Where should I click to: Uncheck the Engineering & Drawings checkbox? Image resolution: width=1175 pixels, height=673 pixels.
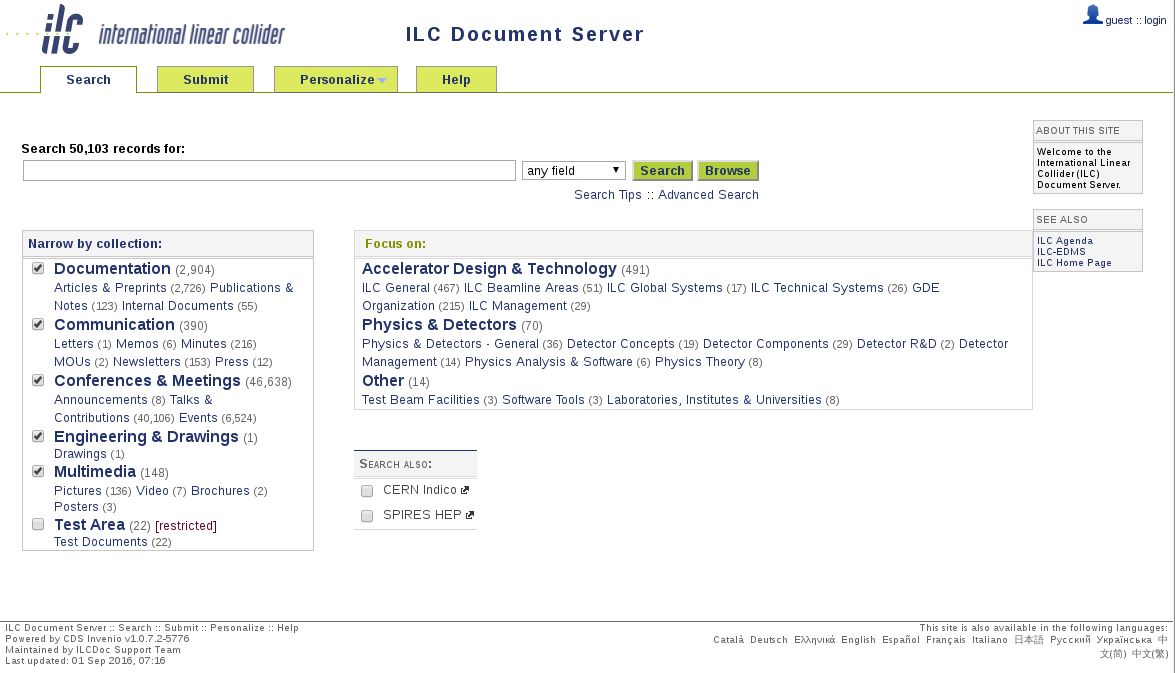pyautogui.click(x=38, y=436)
